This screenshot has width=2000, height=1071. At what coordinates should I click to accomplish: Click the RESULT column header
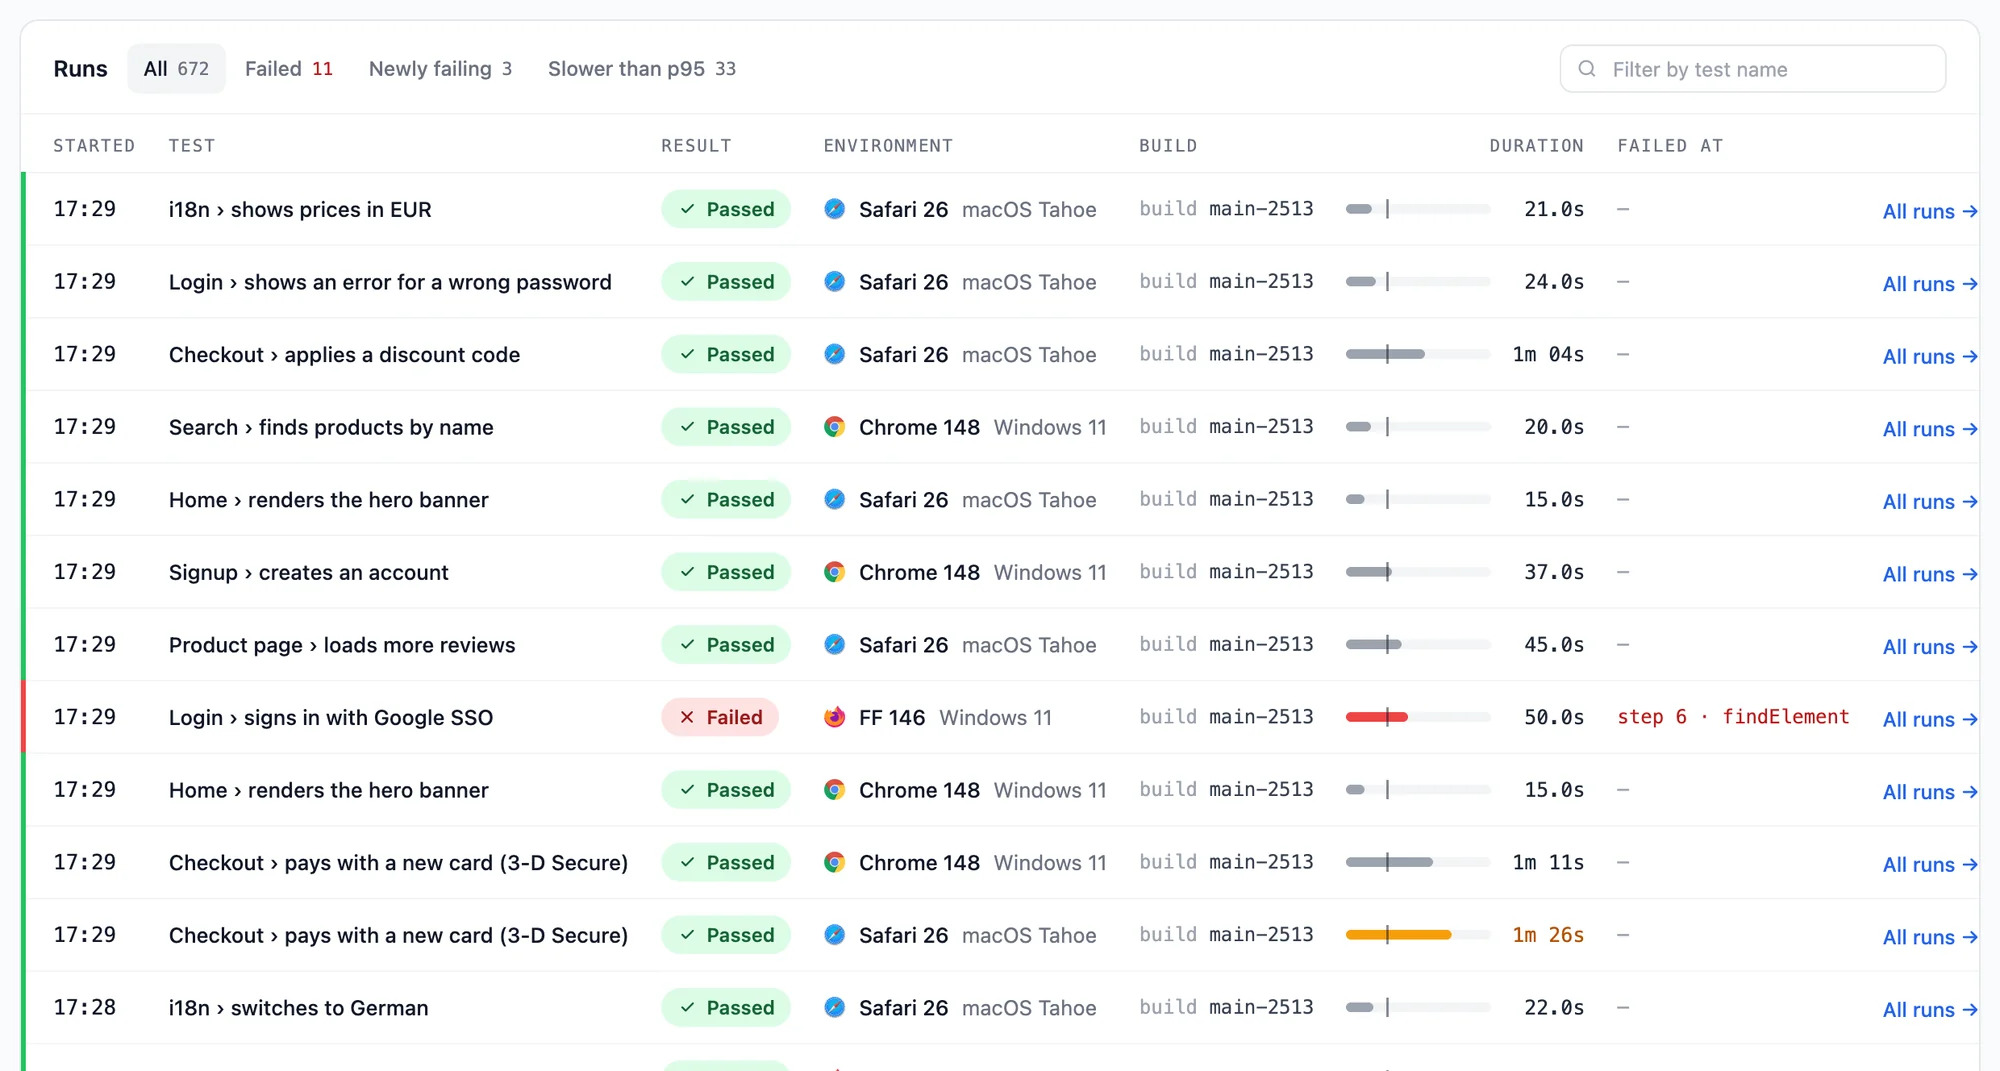(x=696, y=146)
